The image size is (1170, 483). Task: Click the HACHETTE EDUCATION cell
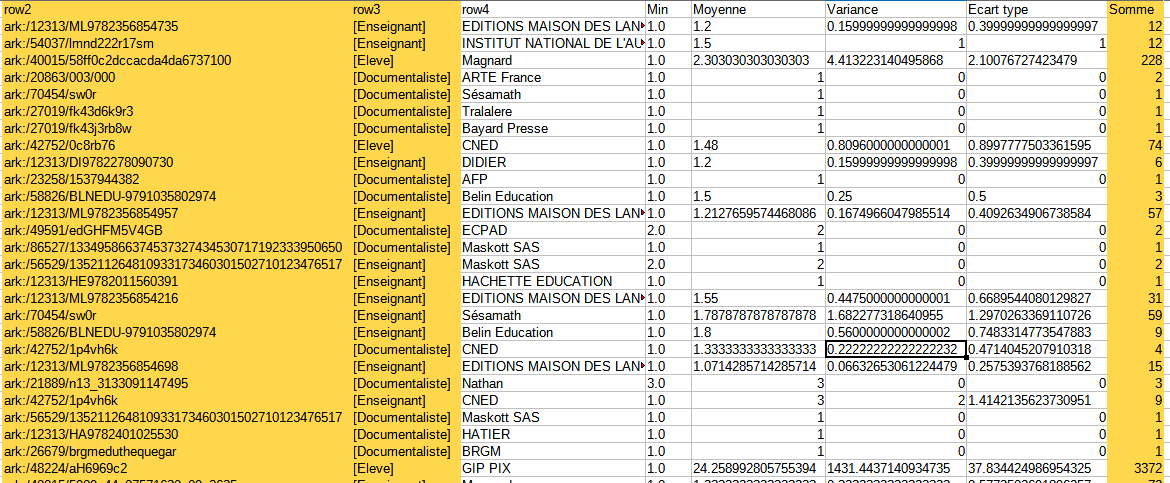click(551, 281)
